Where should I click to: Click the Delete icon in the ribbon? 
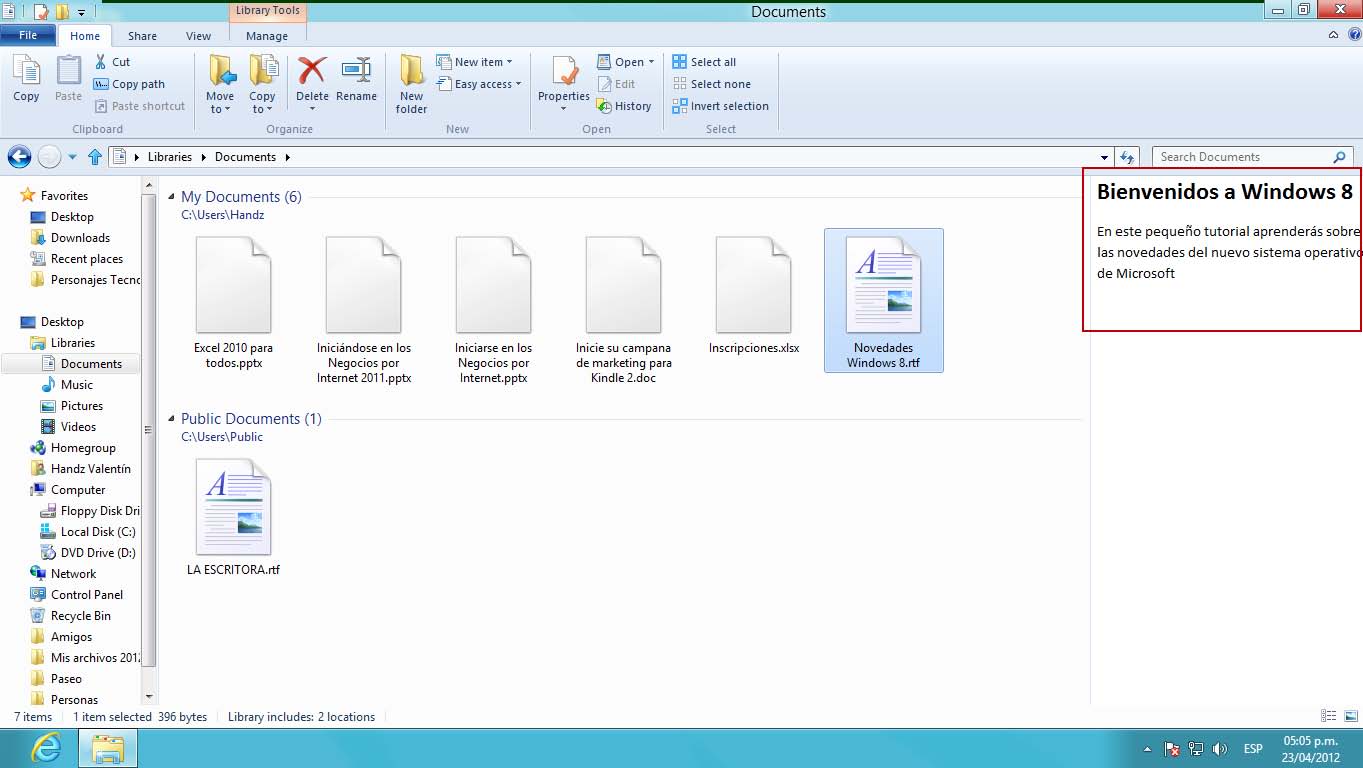pos(312,72)
